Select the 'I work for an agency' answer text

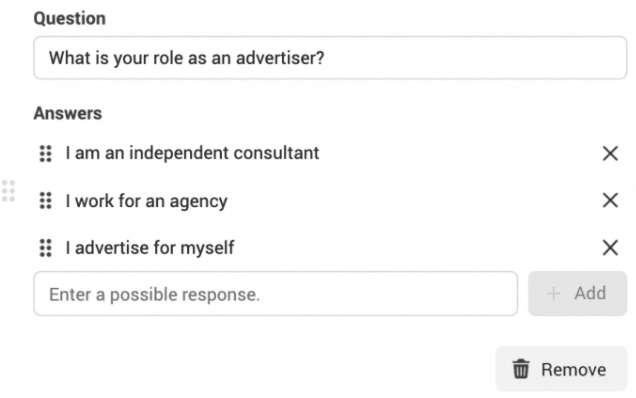click(146, 201)
